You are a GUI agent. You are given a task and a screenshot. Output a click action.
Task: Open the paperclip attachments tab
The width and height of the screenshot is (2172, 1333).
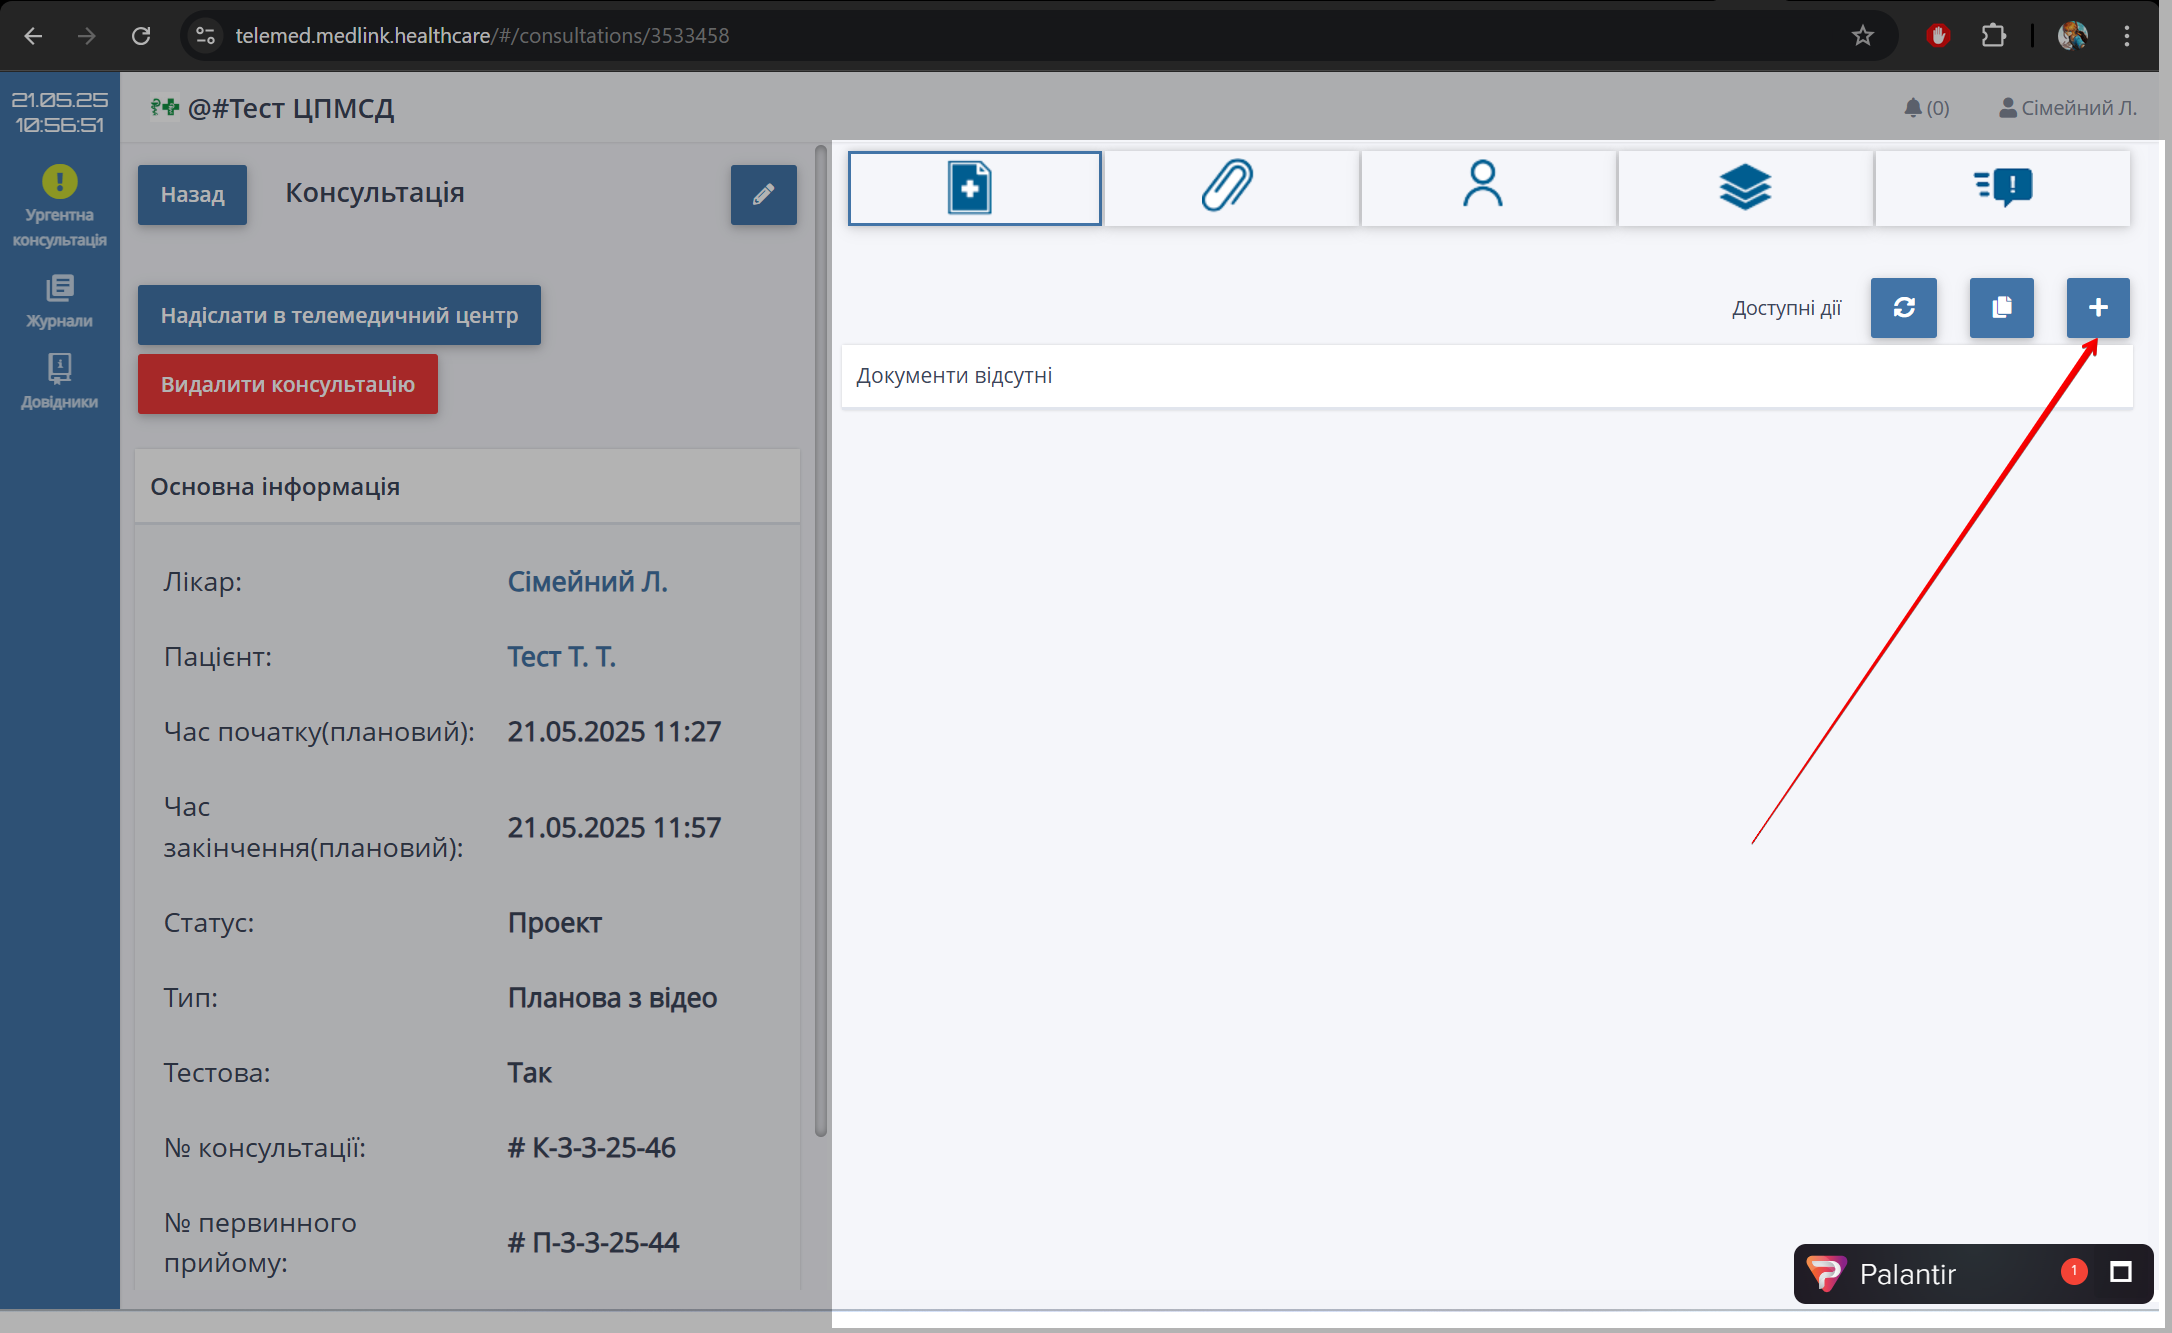(x=1230, y=187)
